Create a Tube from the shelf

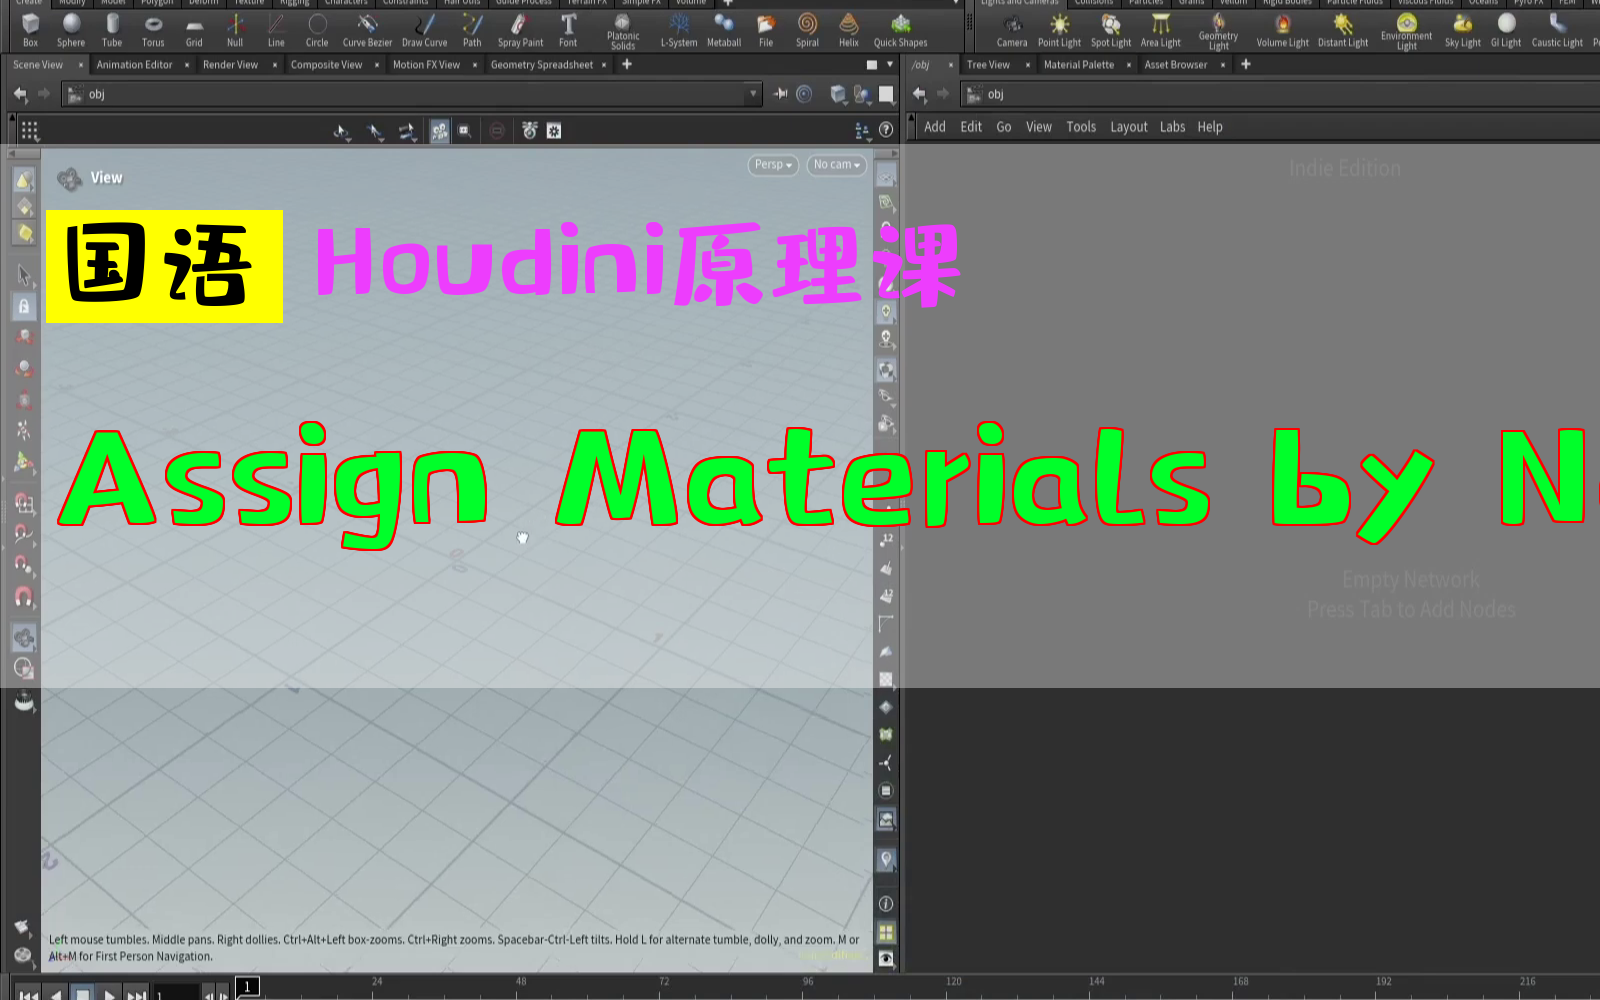pyautogui.click(x=112, y=30)
